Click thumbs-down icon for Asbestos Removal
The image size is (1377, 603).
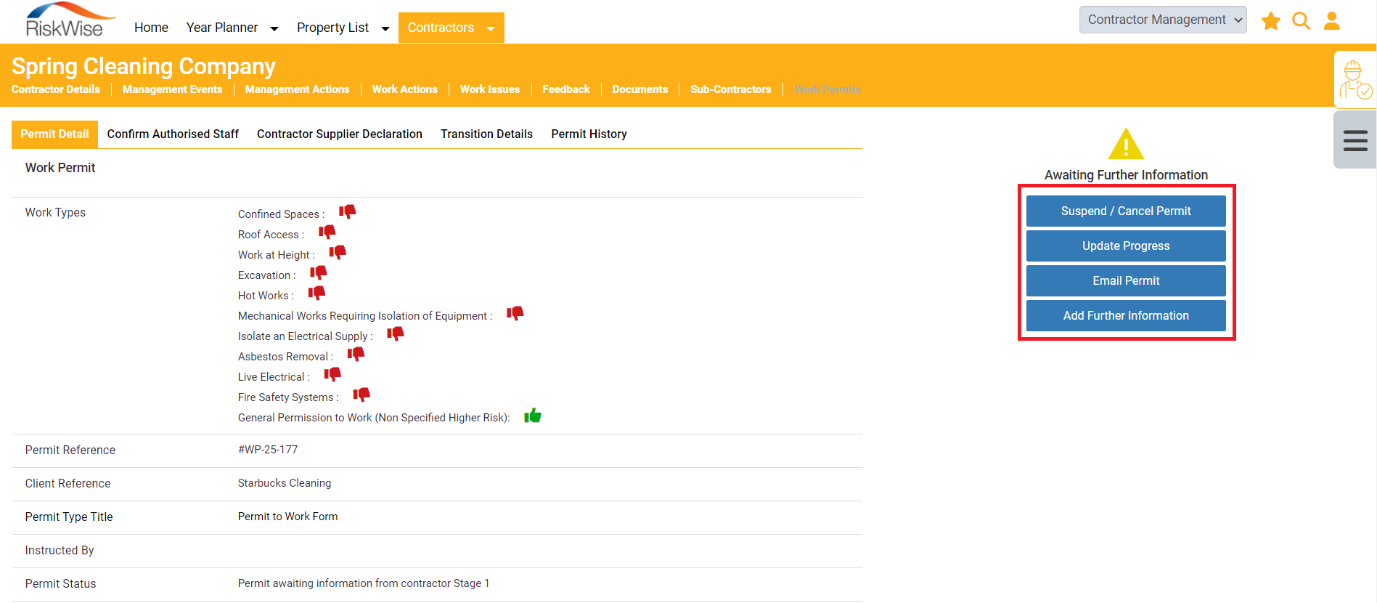[x=355, y=354]
